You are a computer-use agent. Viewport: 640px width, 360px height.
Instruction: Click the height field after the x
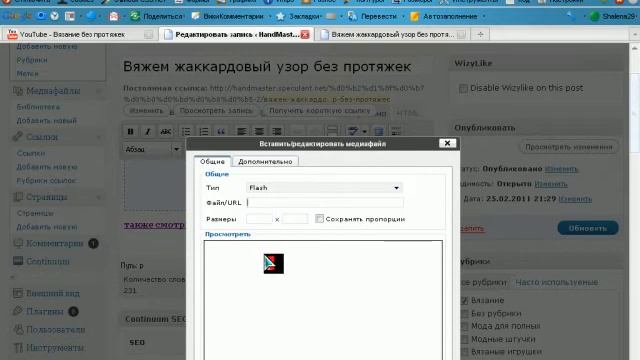click(x=295, y=219)
